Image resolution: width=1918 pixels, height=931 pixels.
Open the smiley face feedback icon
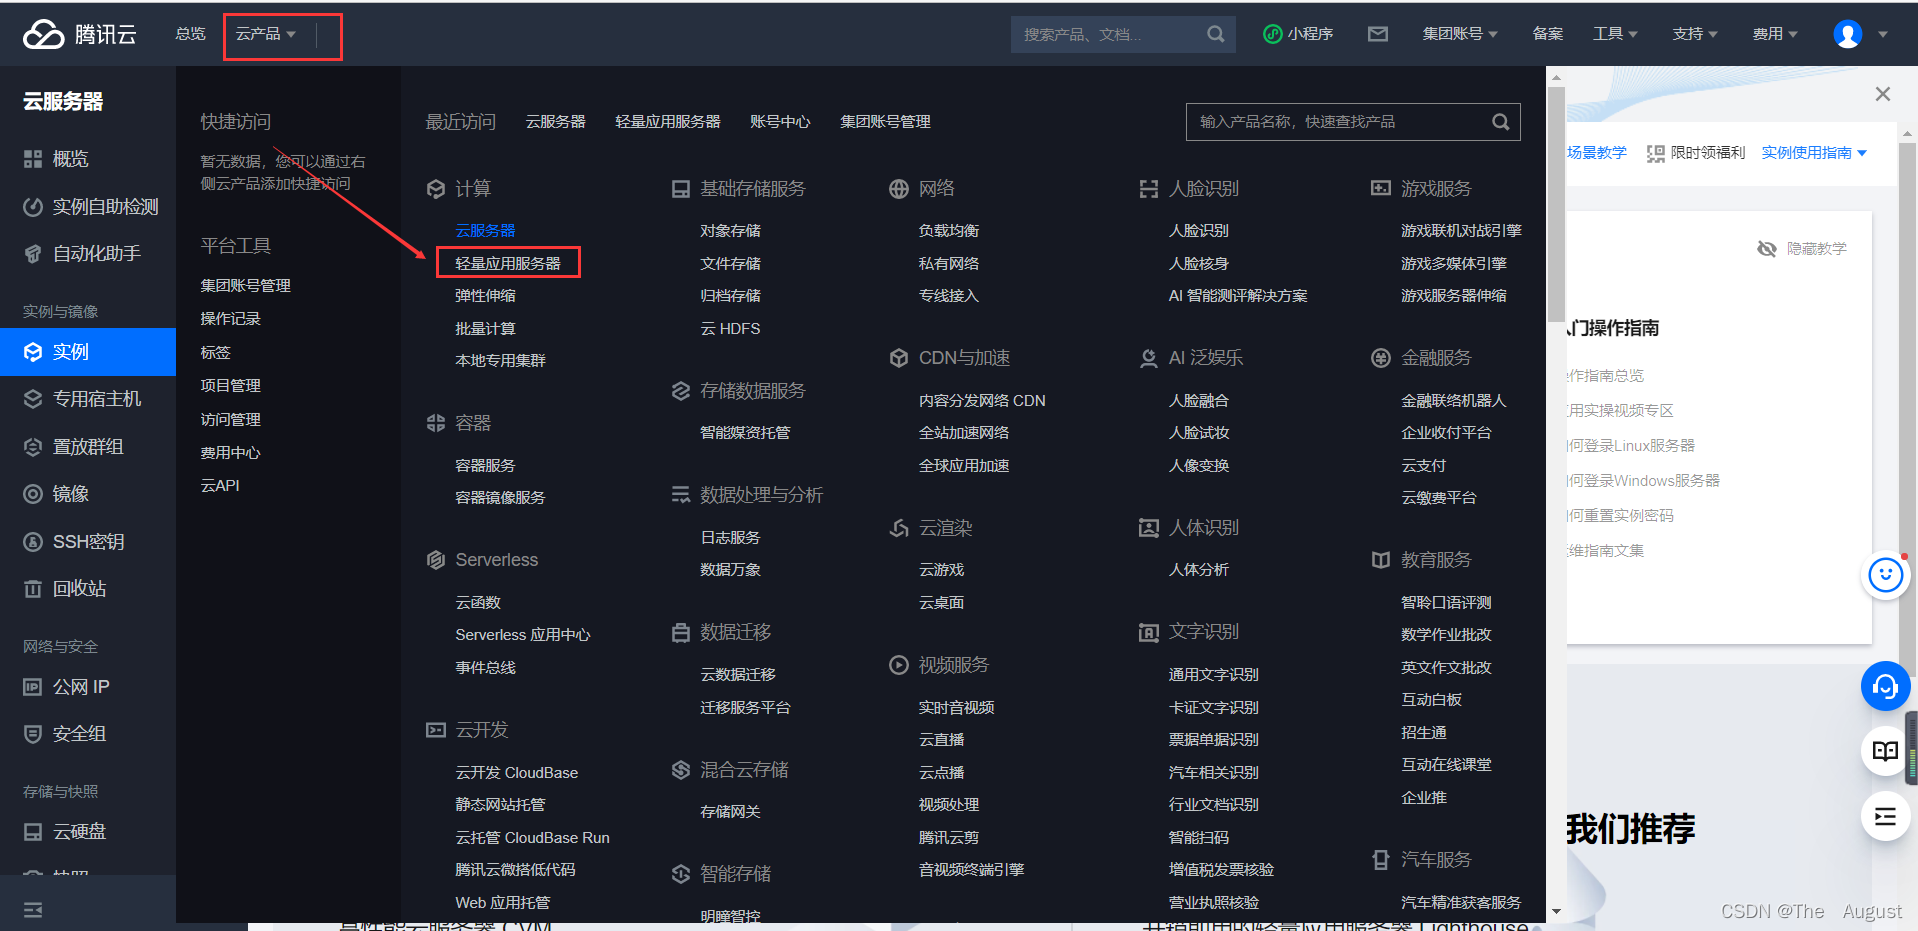click(1885, 575)
